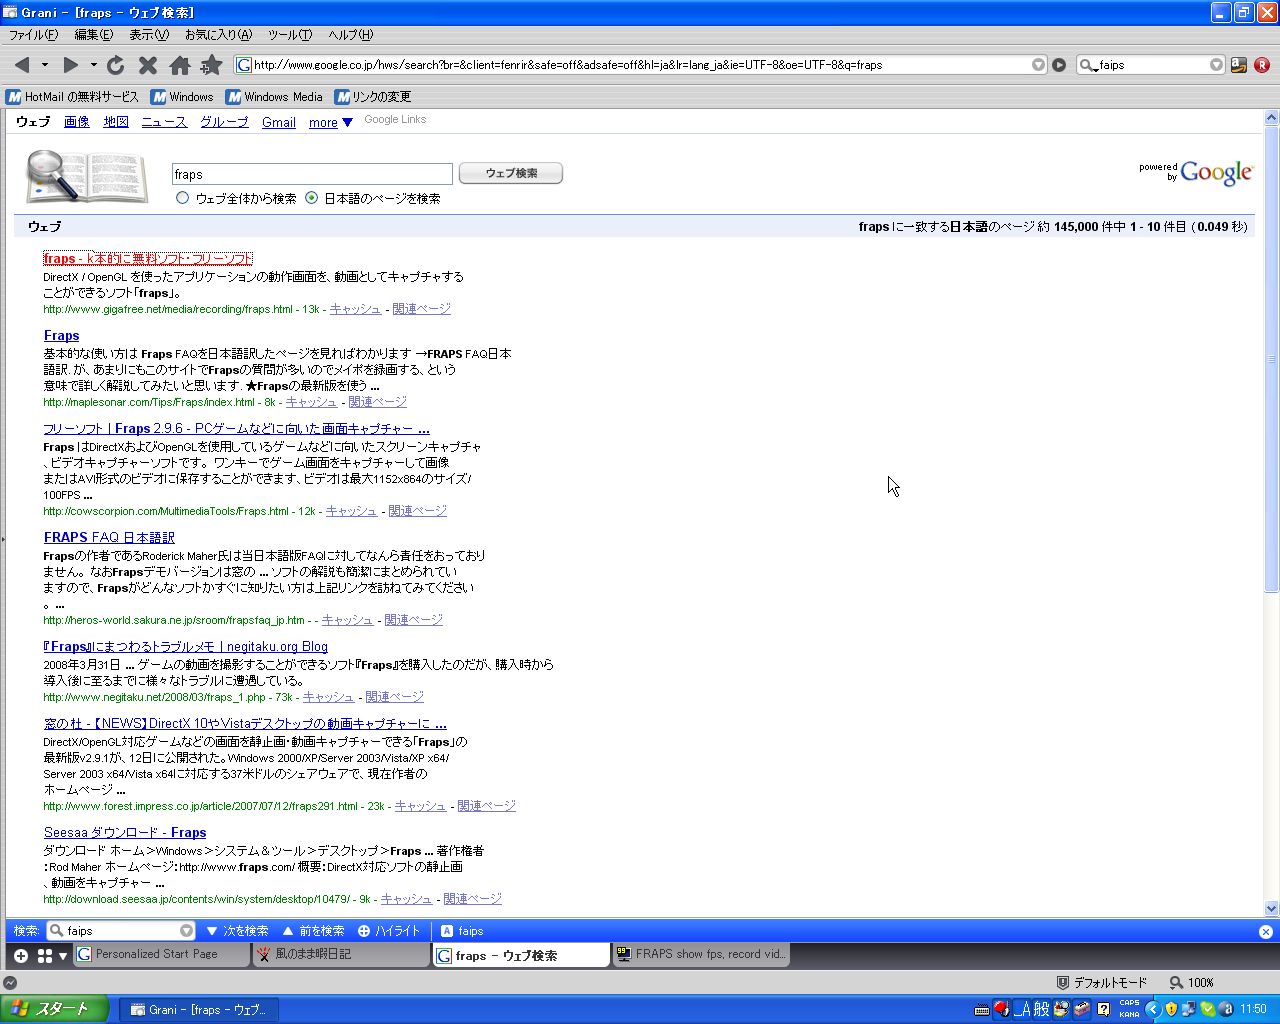Click the powered by Google logo

[x=1195, y=172]
